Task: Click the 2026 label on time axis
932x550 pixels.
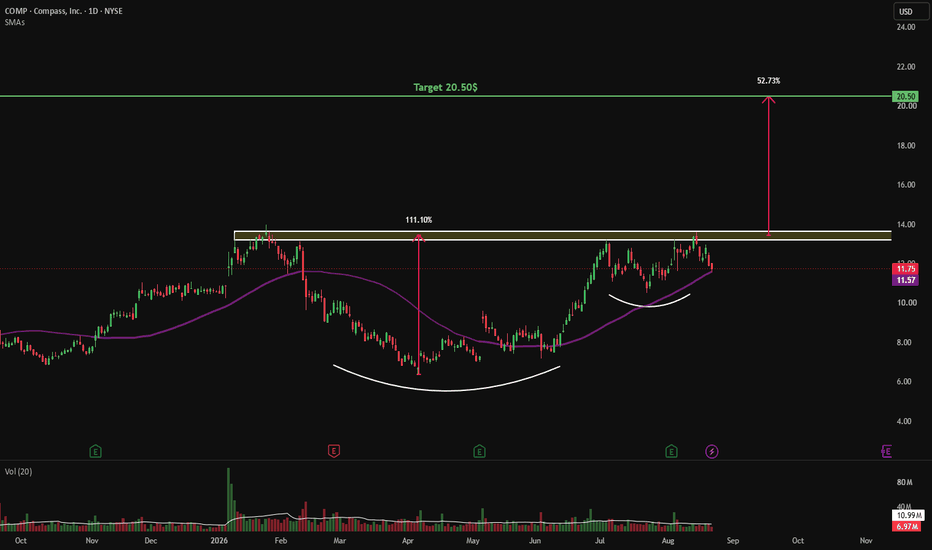Action: coord(219,540)
